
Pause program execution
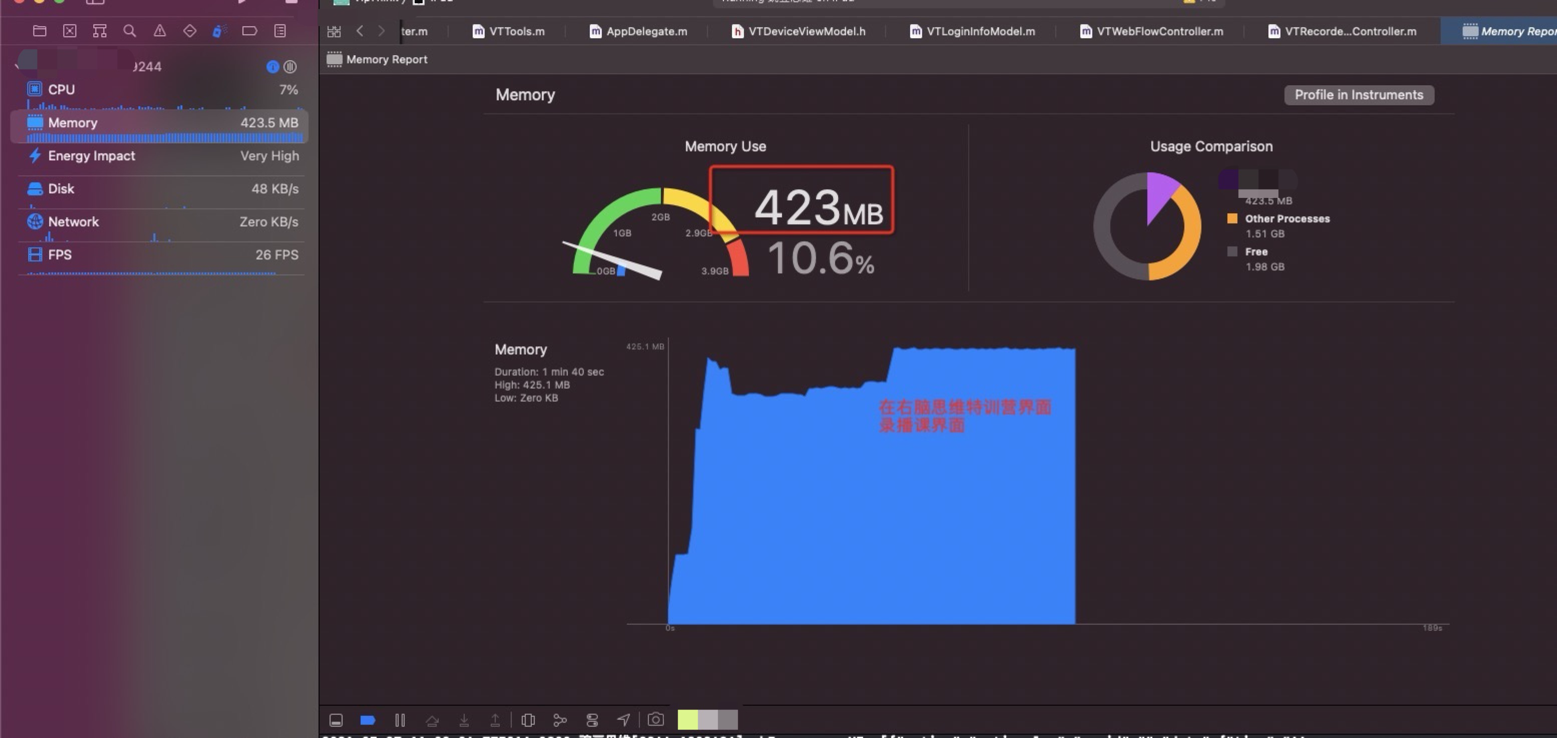point(400,720)
